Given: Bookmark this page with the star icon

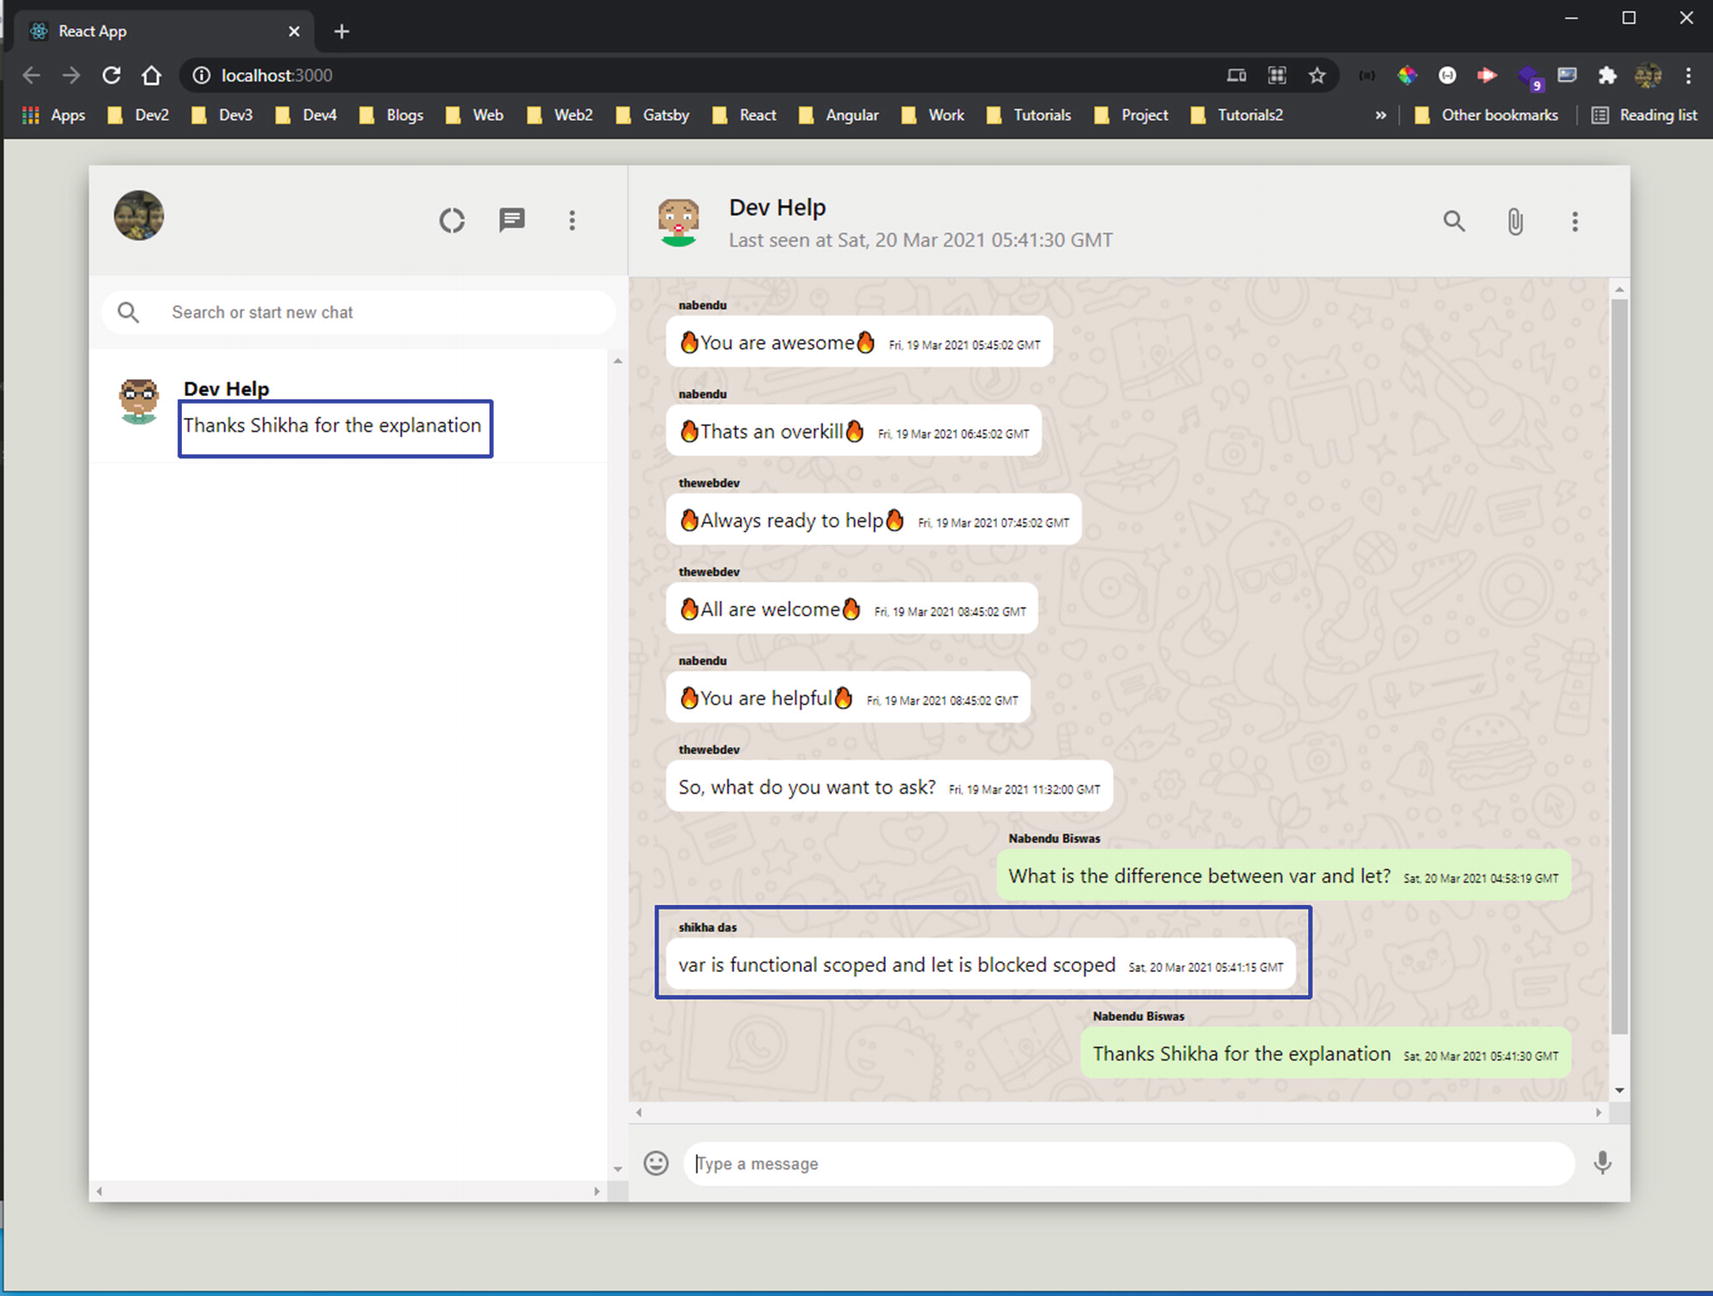Looking at the screenshot, I should [x=1317, y=75].
